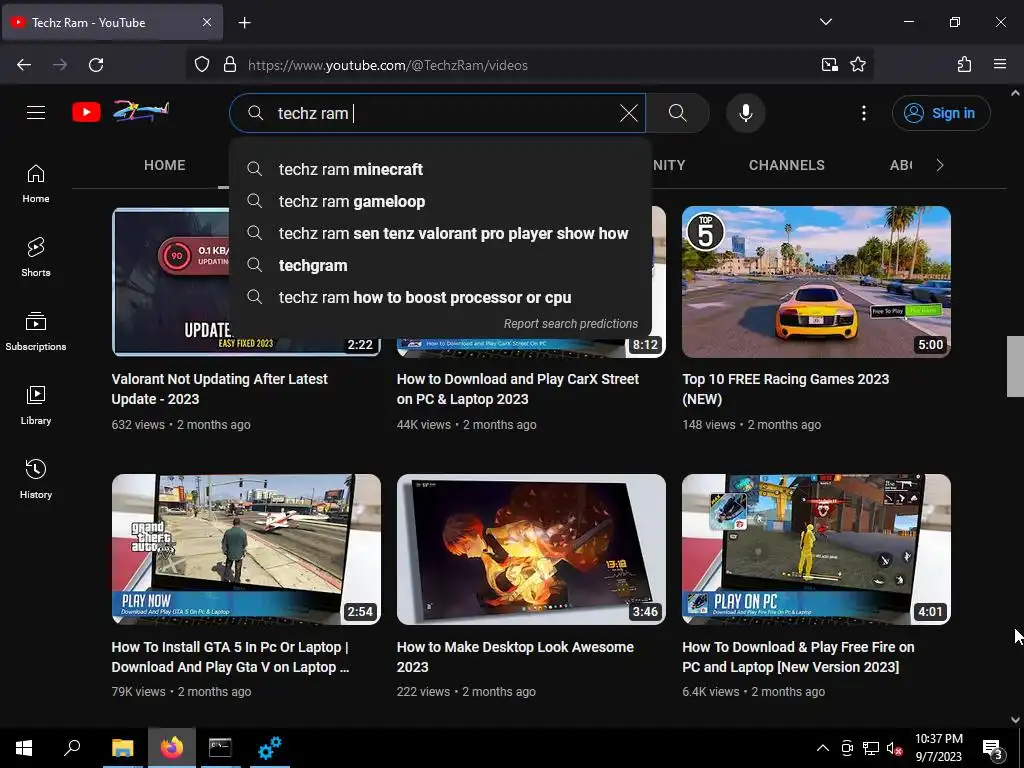Image resolution: width=1024 pixels, height=768 pixels.
Task: Open title Valorant Not Updating After Latest Update
Action: click(x=219, y=389)
